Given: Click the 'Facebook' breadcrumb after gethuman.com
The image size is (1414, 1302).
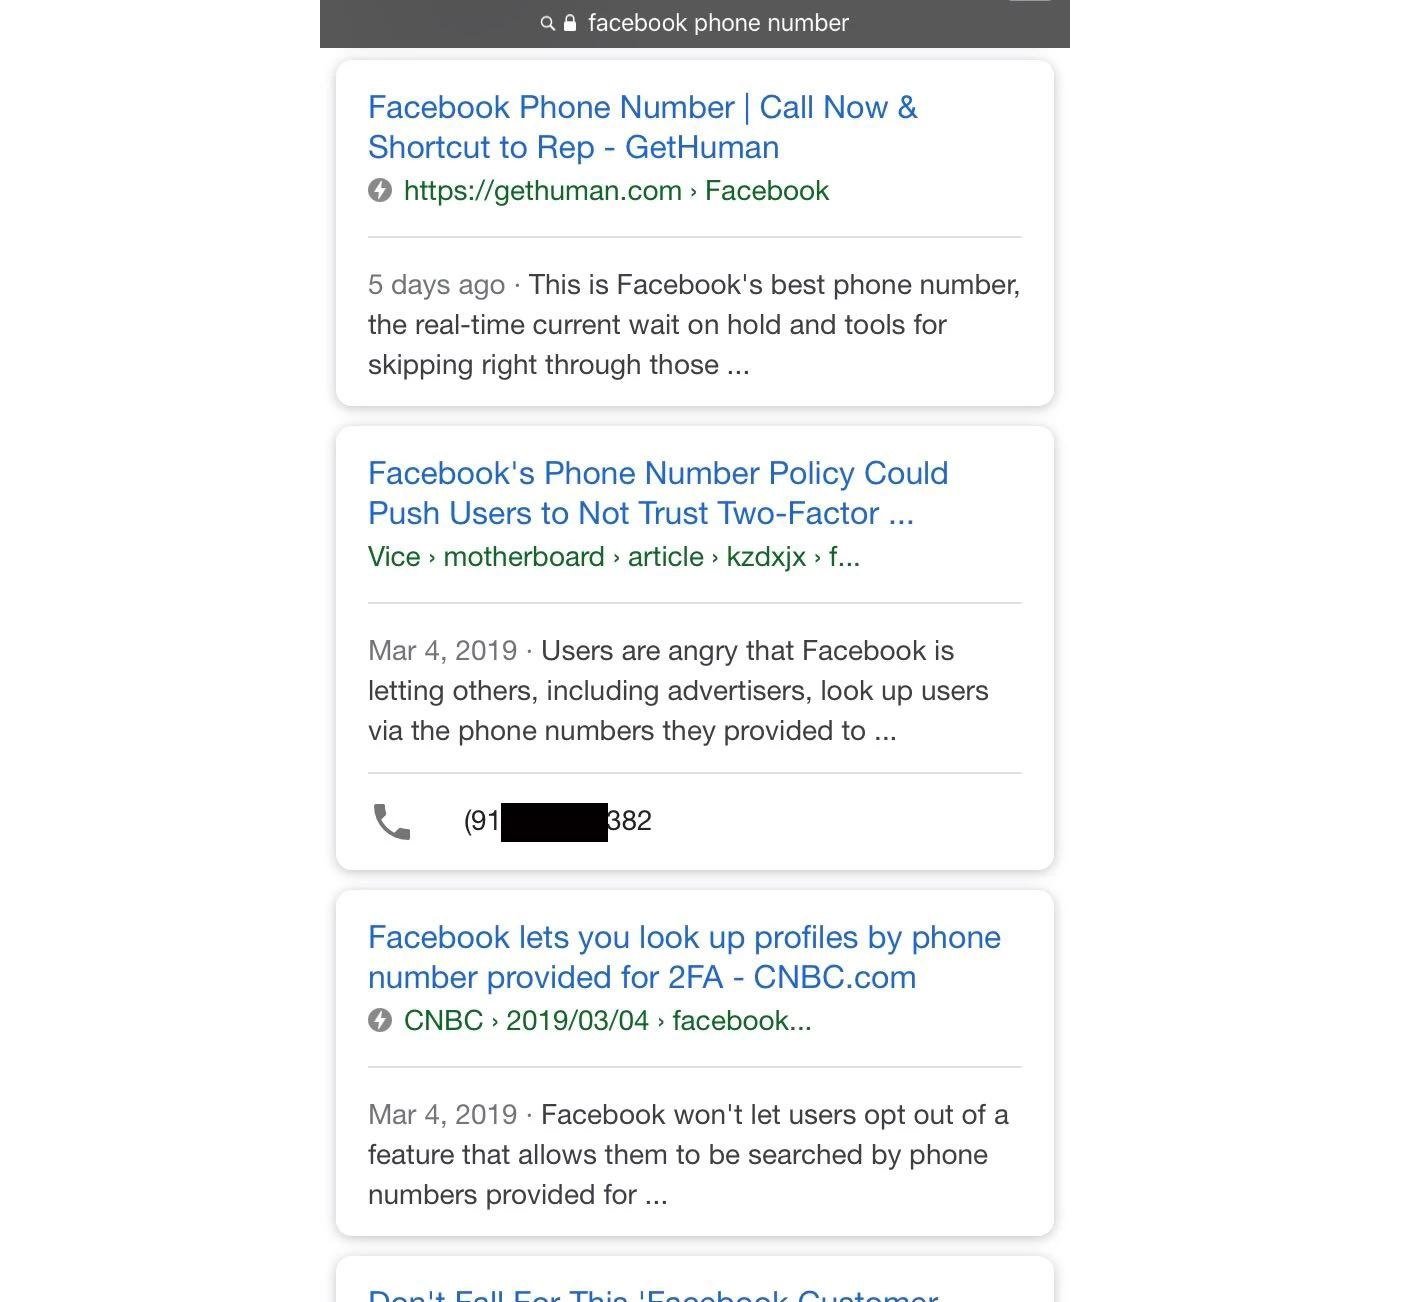Looking at the screenshot, I should pyautogui.click(x=767, y=191).
